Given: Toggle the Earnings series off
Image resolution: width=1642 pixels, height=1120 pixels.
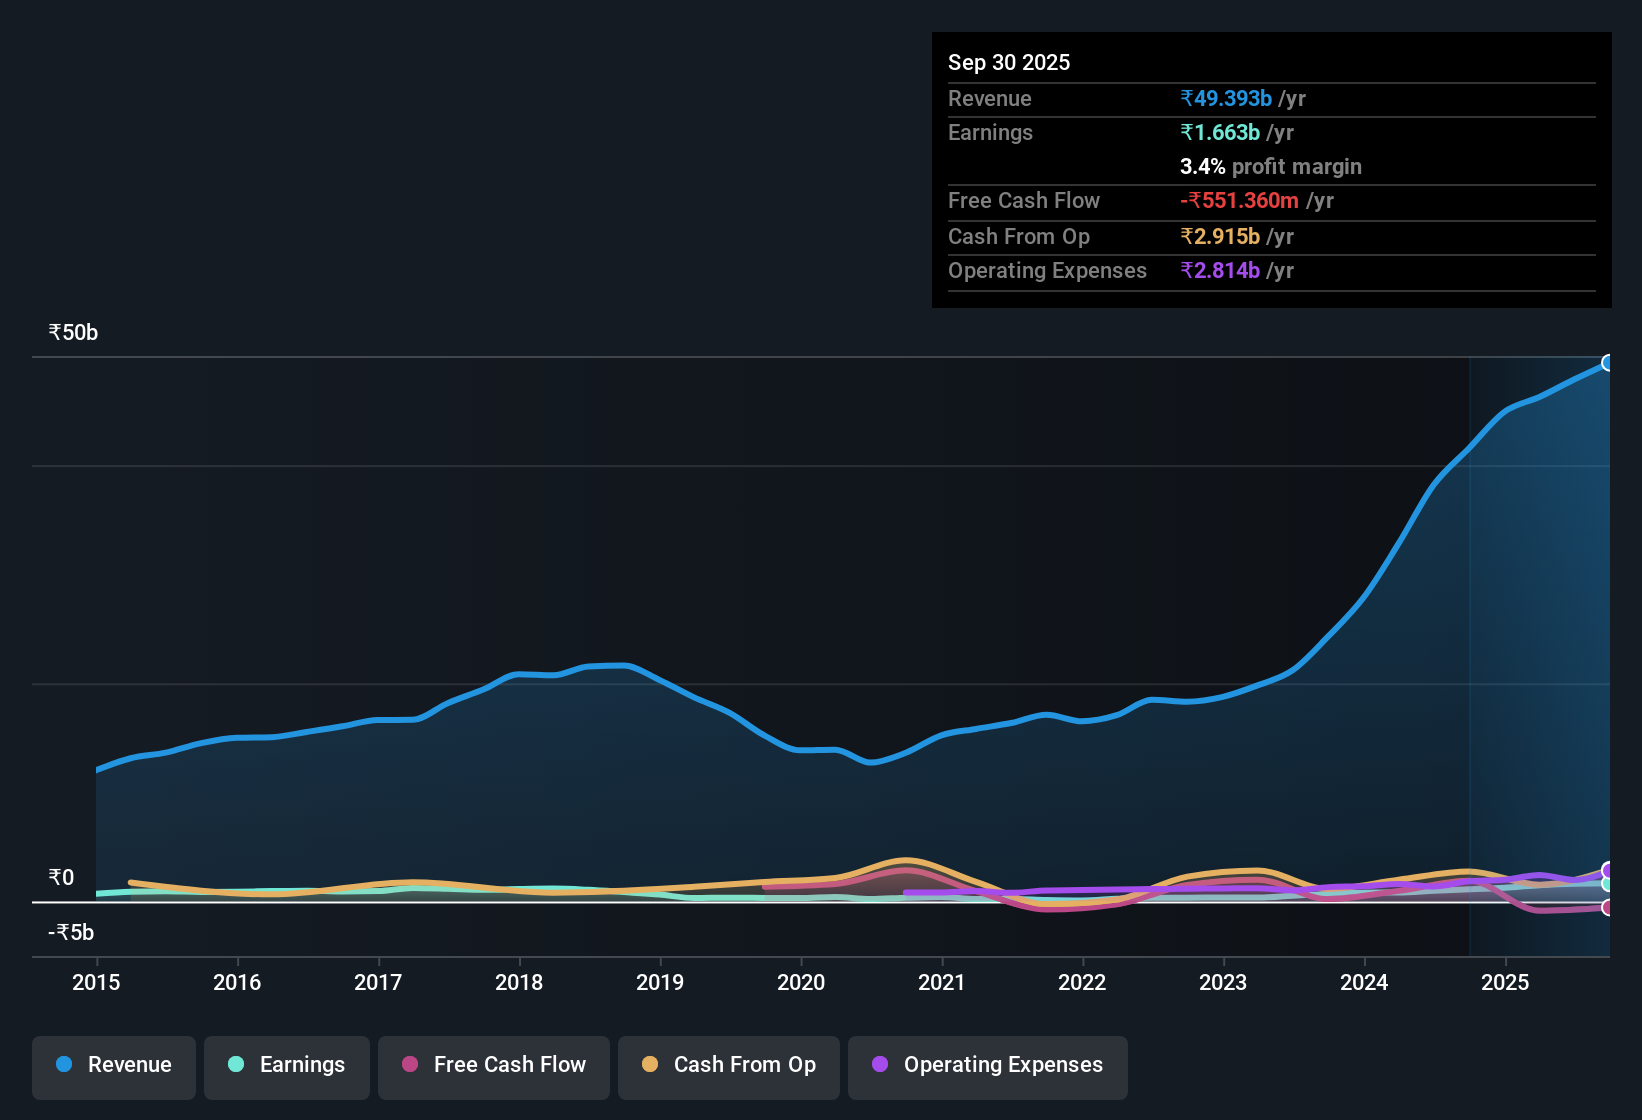Looking at the screenshot, I should click(x=286, y=1065).
